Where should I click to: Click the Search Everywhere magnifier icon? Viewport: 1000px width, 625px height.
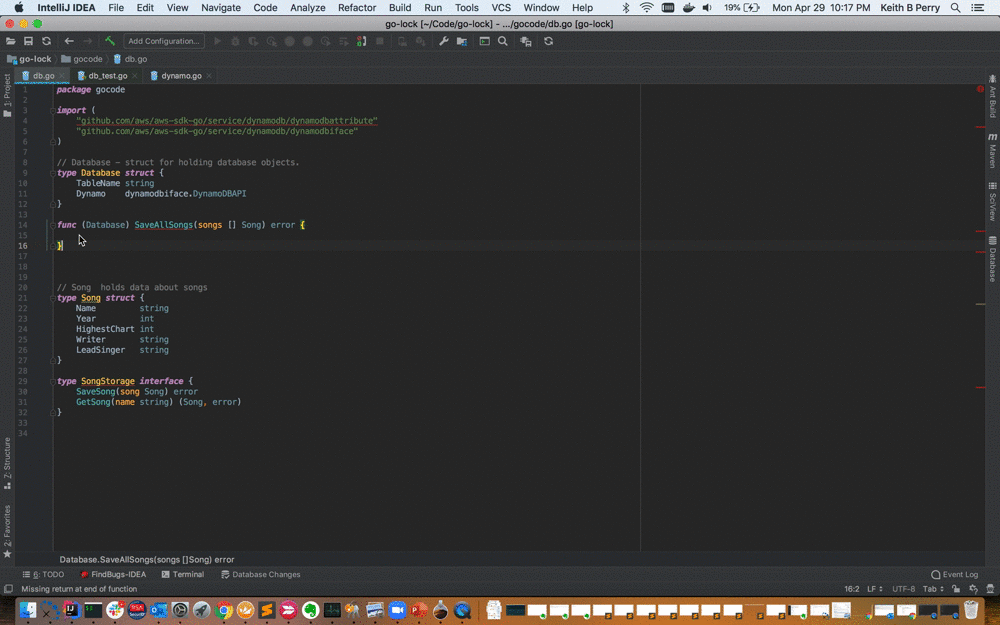point(503,42)
